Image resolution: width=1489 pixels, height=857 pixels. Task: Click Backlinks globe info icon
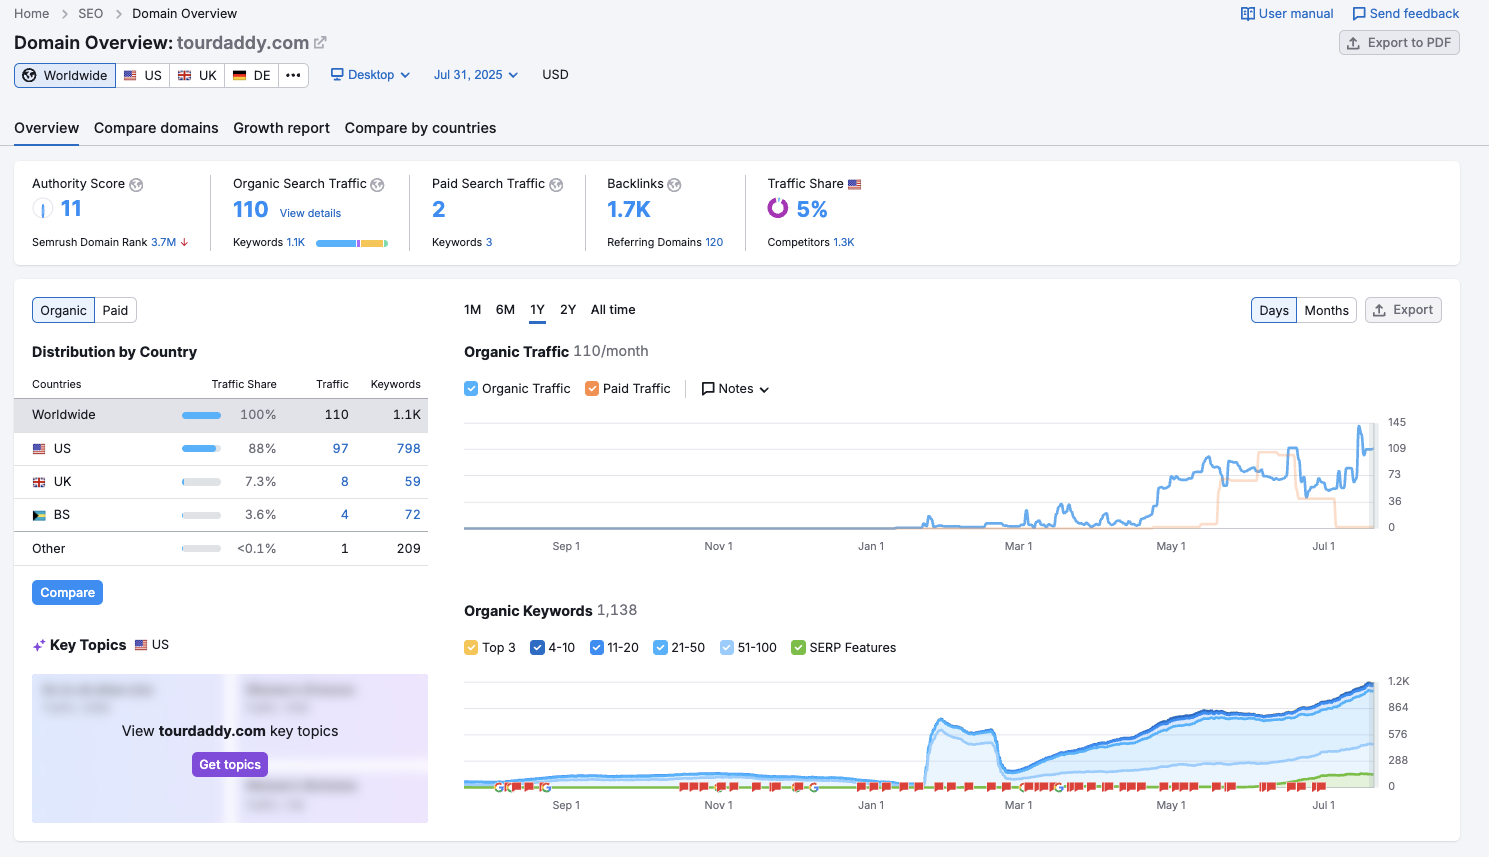674,185
